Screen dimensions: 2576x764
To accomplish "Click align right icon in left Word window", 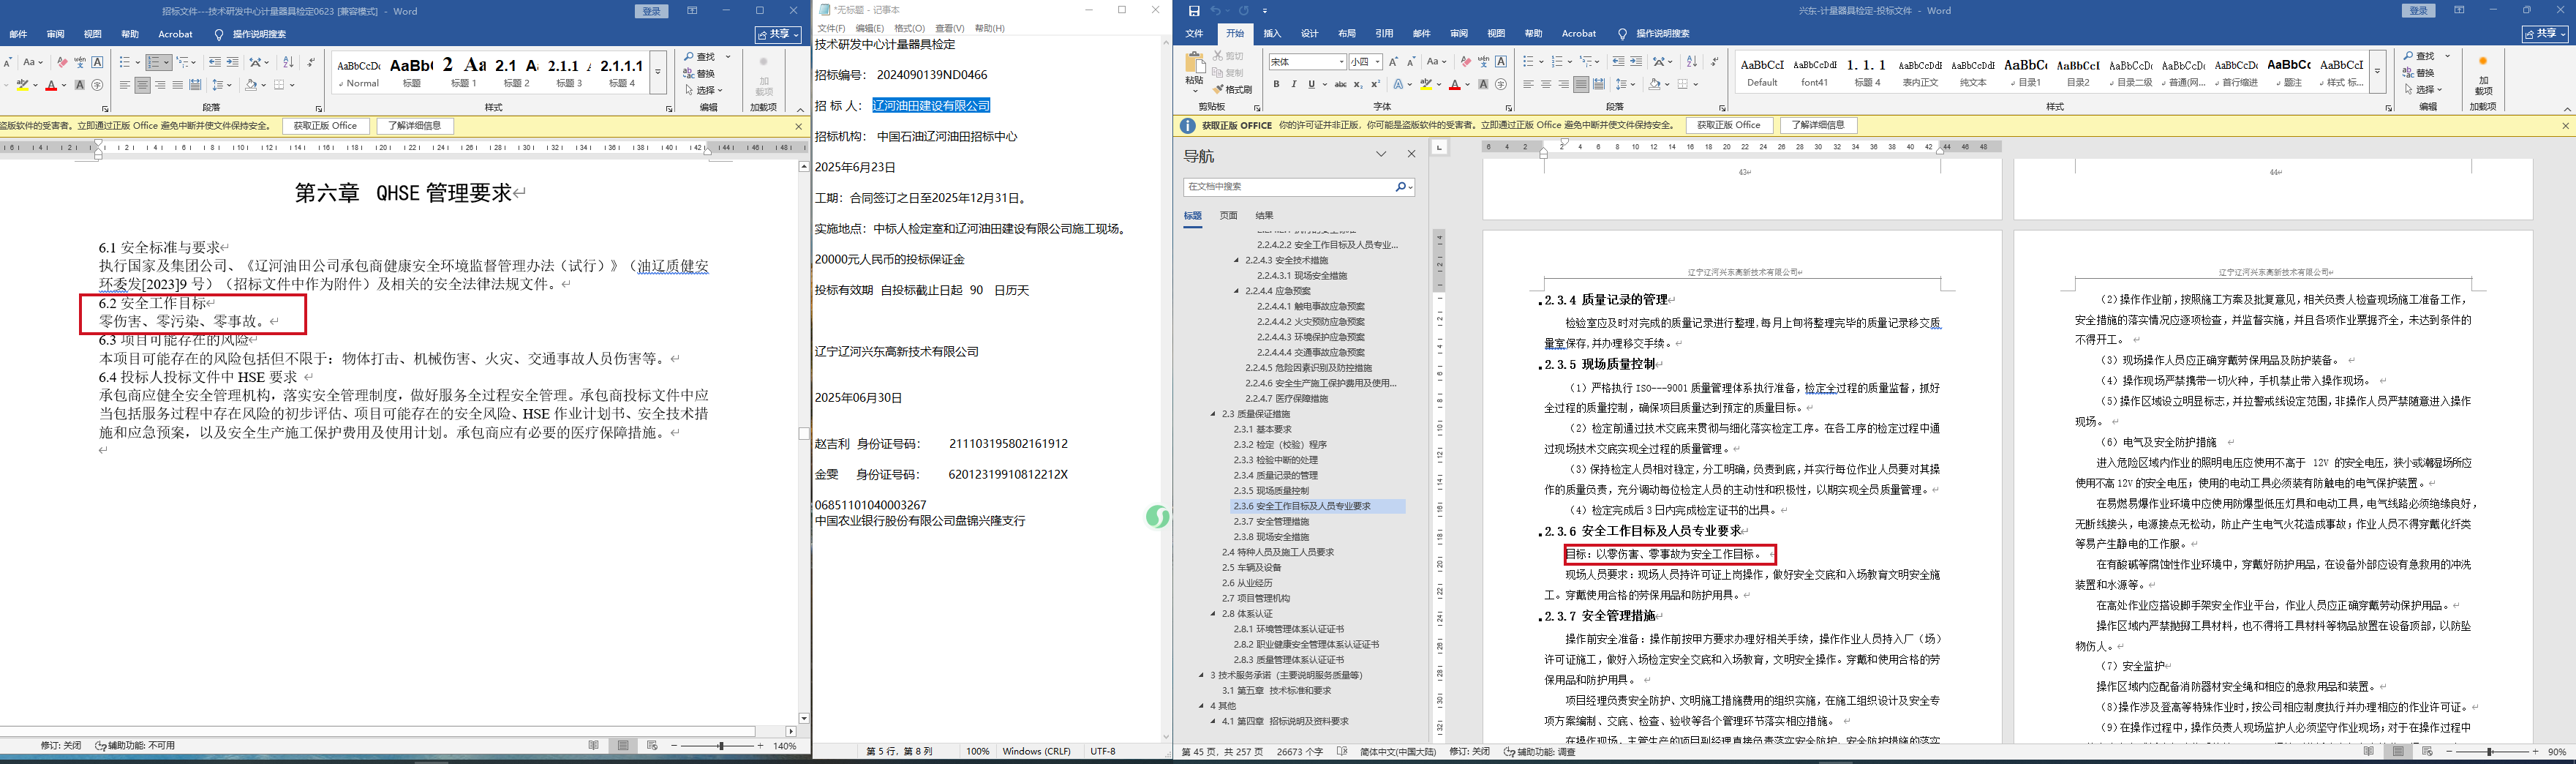I will (160, 85).
